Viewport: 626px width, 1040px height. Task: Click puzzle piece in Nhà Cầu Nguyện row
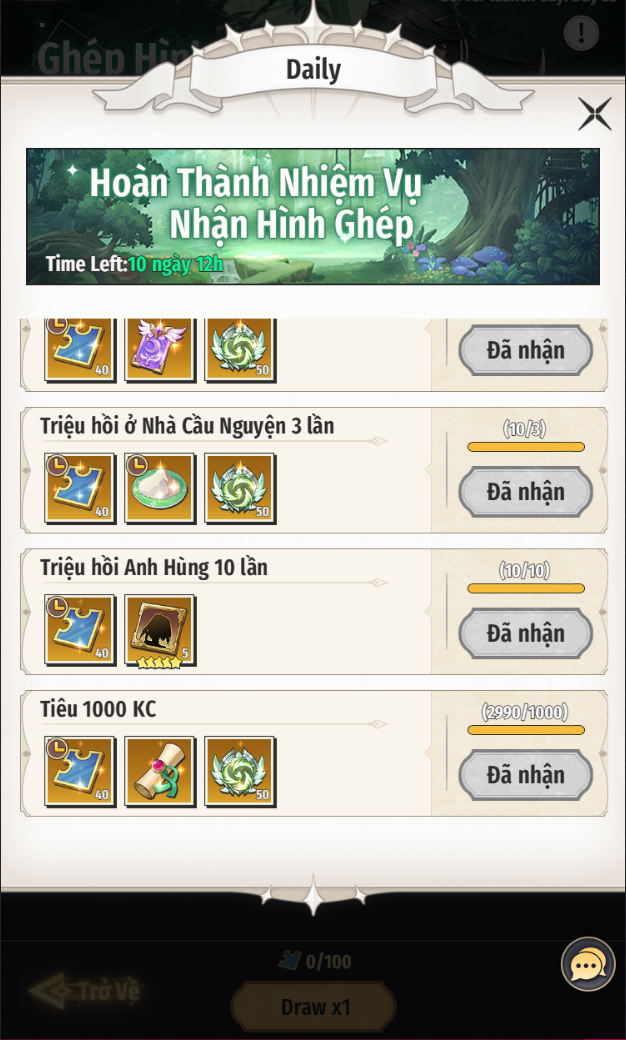[x=80, y=489]
